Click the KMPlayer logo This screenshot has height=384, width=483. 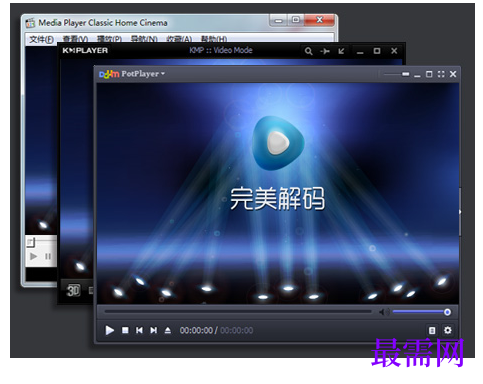click(x=85, y=51)
